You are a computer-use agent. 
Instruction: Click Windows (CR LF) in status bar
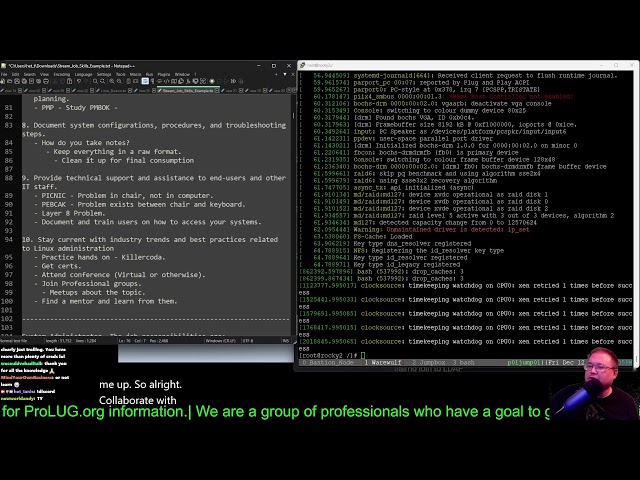click(220, 340)
